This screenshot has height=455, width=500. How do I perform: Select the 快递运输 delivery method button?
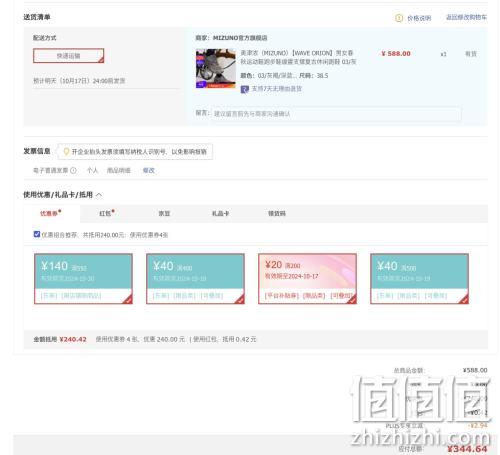tap(69, 56)
